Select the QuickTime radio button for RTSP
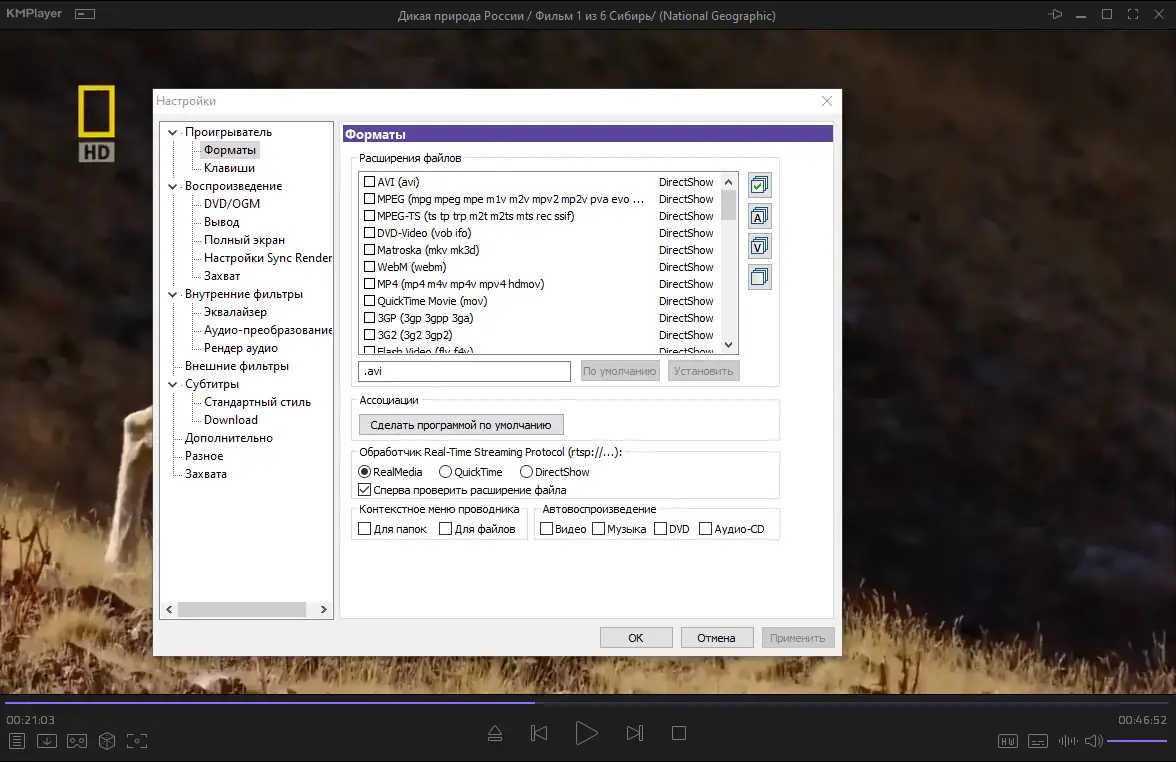The image size is (1176, 762). pos(444,471)
